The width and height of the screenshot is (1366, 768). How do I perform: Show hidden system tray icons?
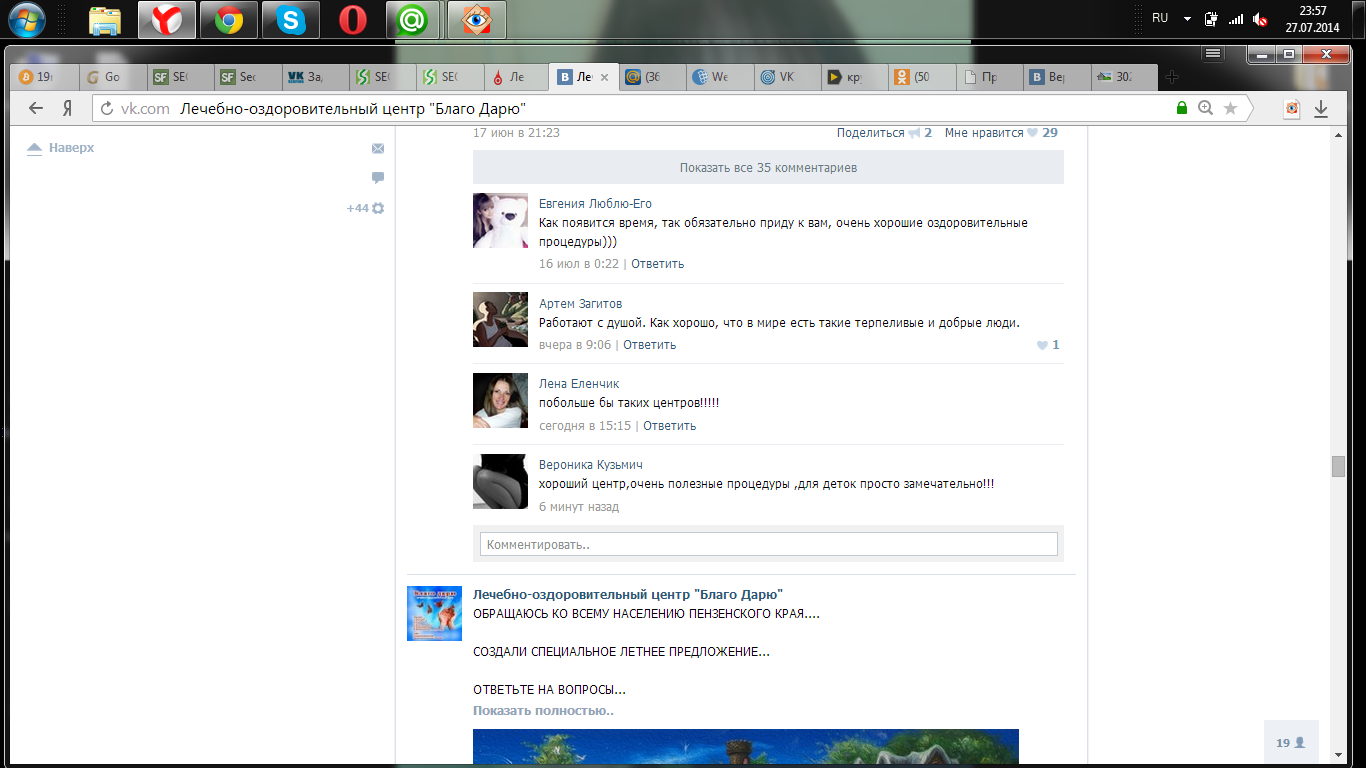click(1187, 19)
